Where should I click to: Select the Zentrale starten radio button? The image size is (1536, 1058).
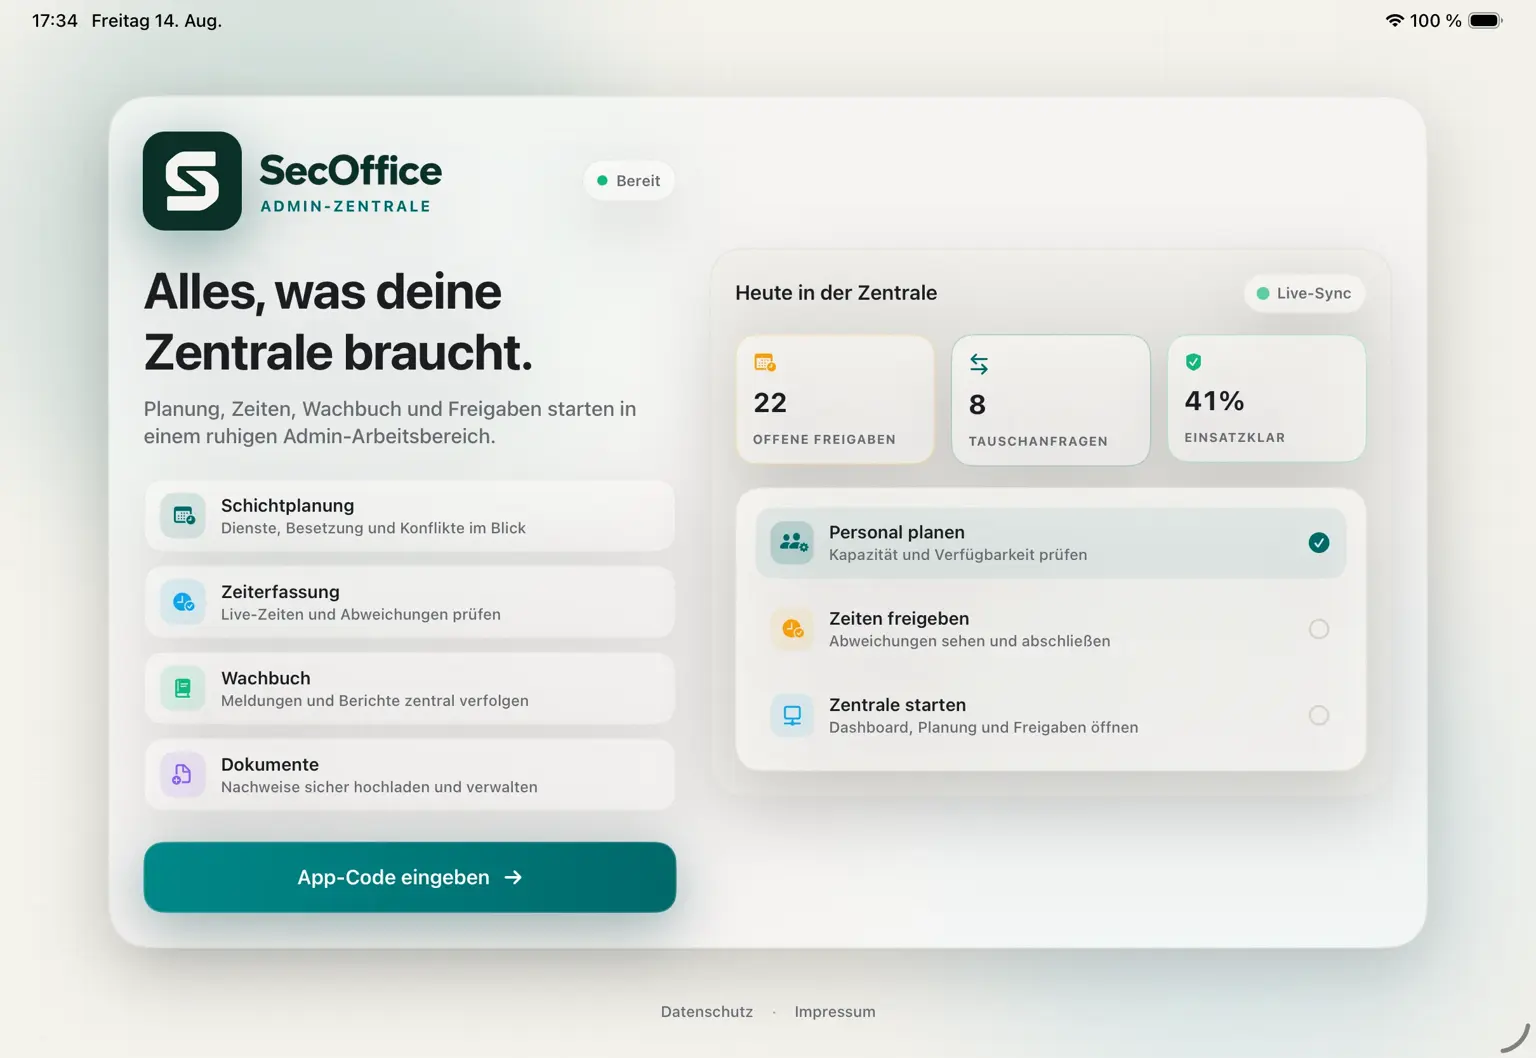(1319, 715)
